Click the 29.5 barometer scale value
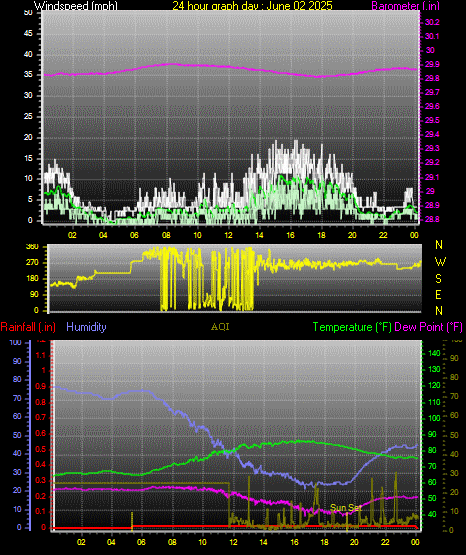 (x=432, y=120)
